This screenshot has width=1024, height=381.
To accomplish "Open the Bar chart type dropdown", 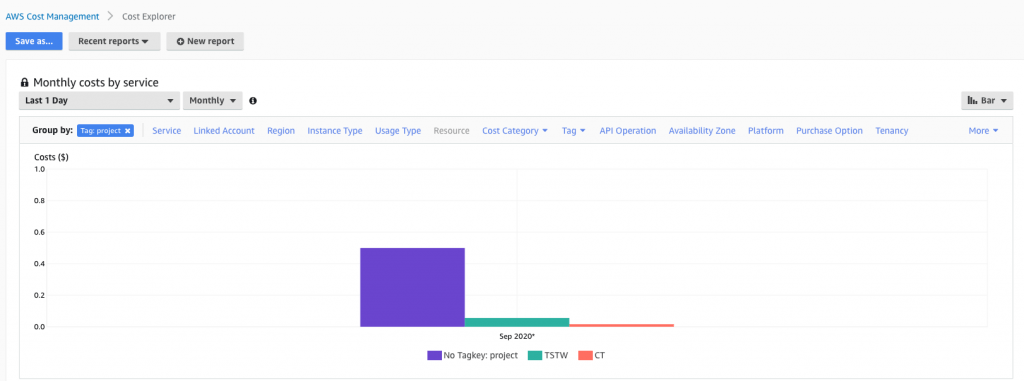I will [x=987, y=101].
